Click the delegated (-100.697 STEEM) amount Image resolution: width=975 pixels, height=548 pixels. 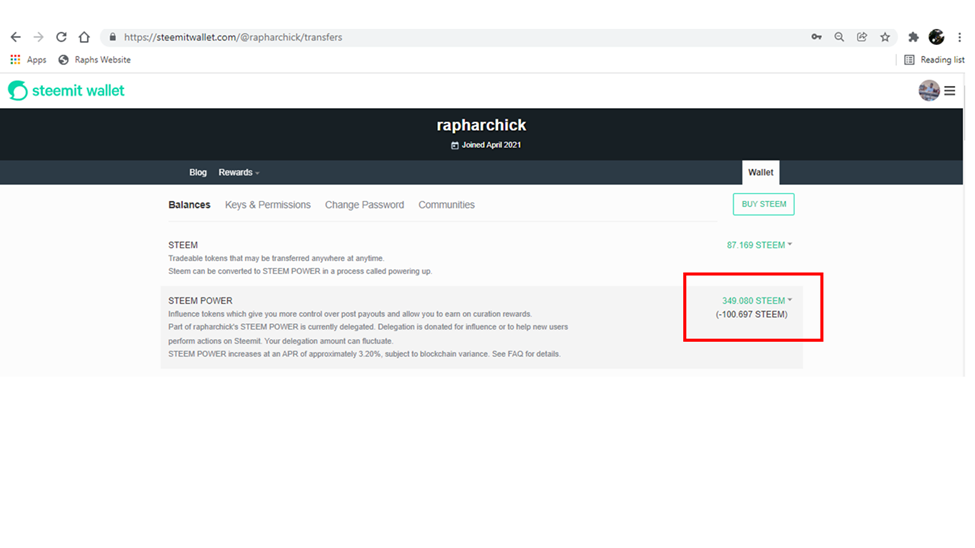point(751,314)
